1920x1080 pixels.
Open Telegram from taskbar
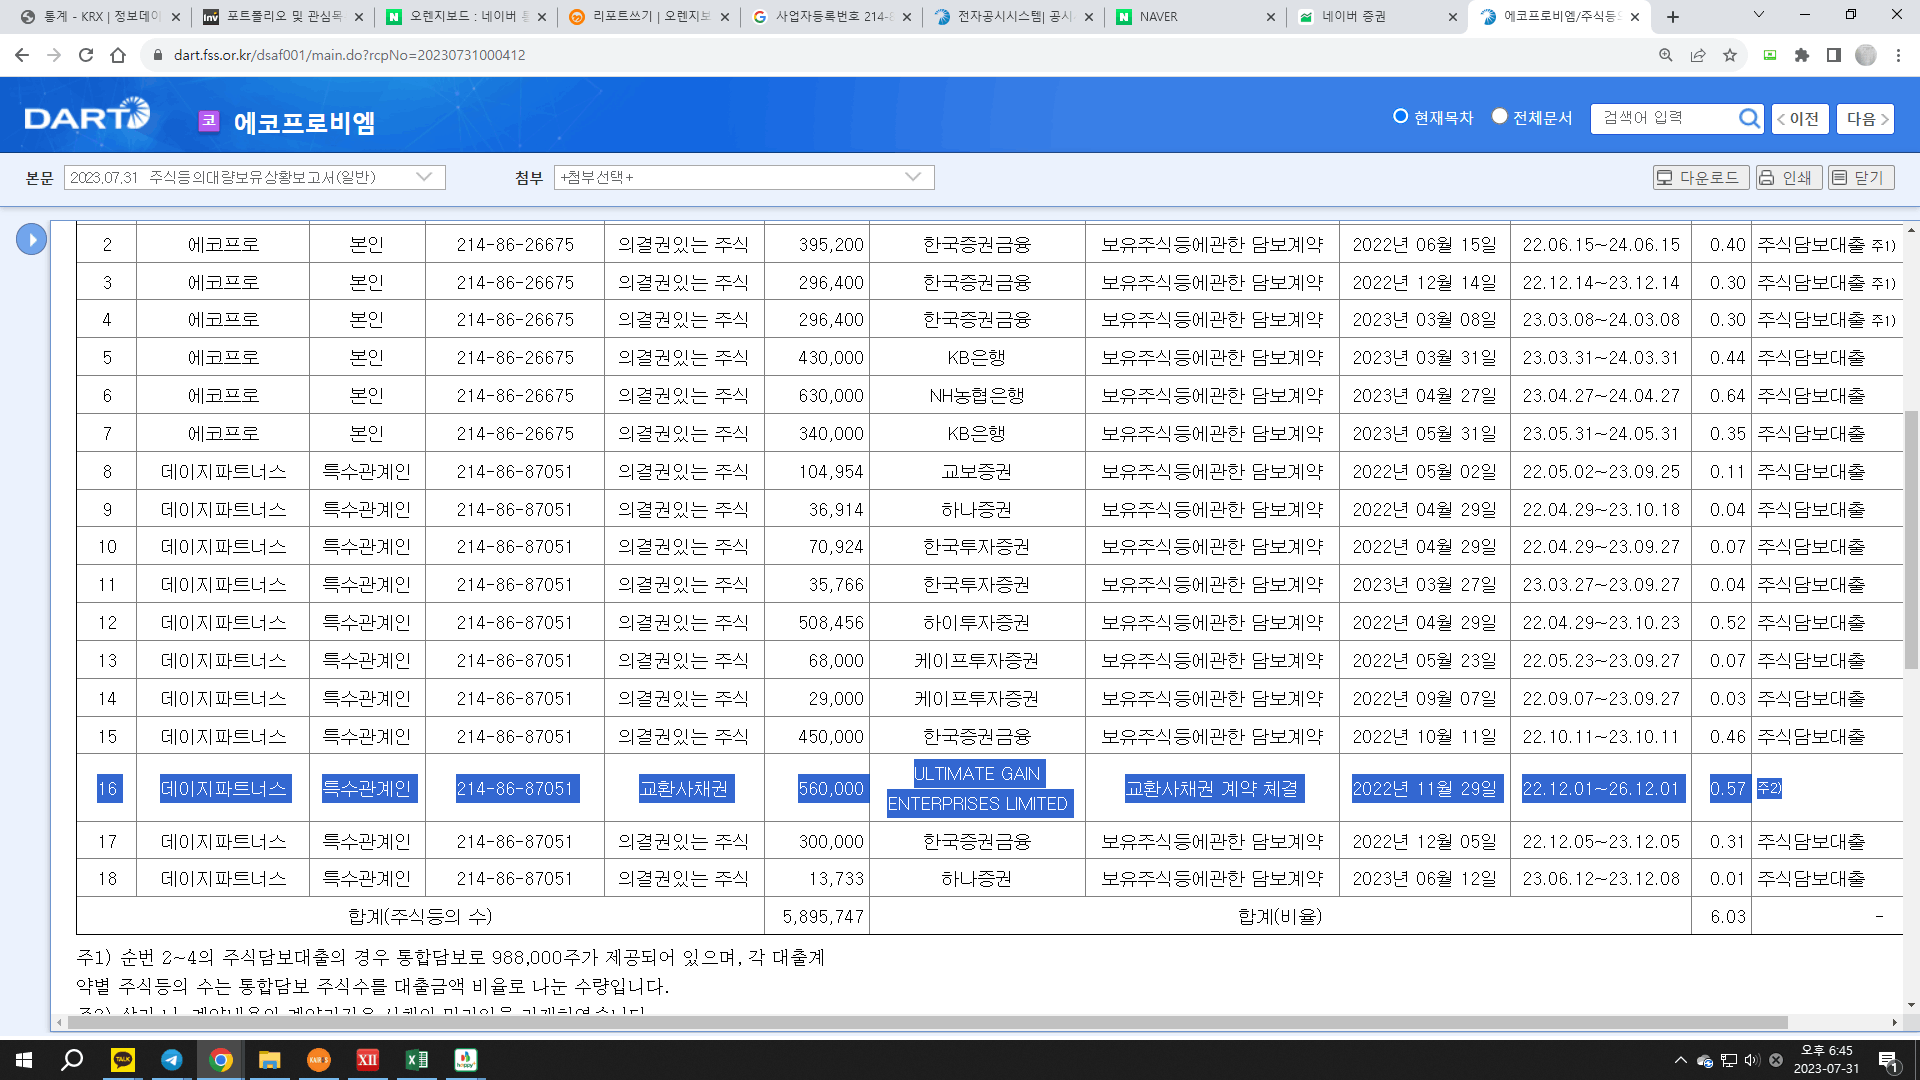coord(172,1060)
